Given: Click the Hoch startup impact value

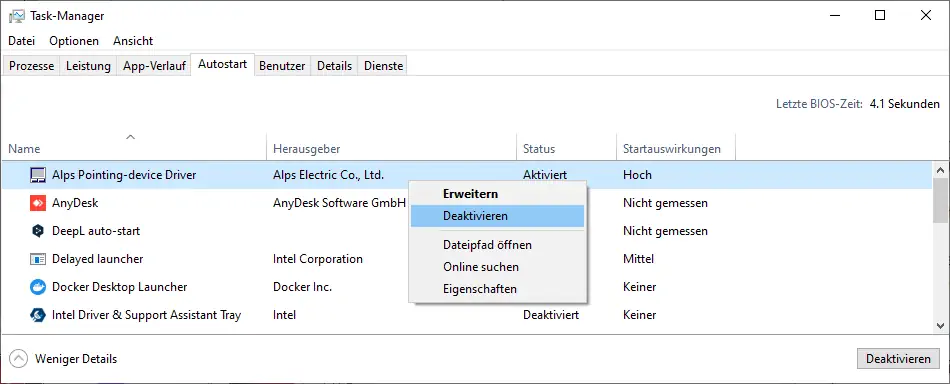Looking at the screenshot, I should 637,175.
